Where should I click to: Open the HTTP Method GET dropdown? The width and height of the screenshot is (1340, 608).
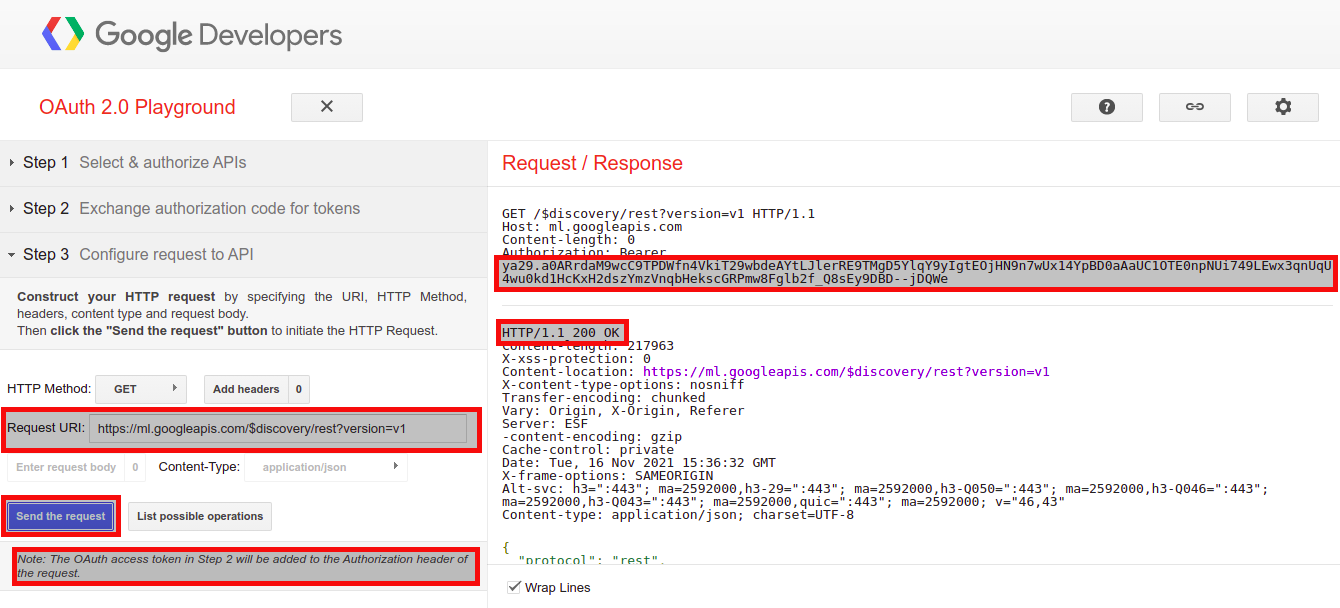(x=140, y=389)
